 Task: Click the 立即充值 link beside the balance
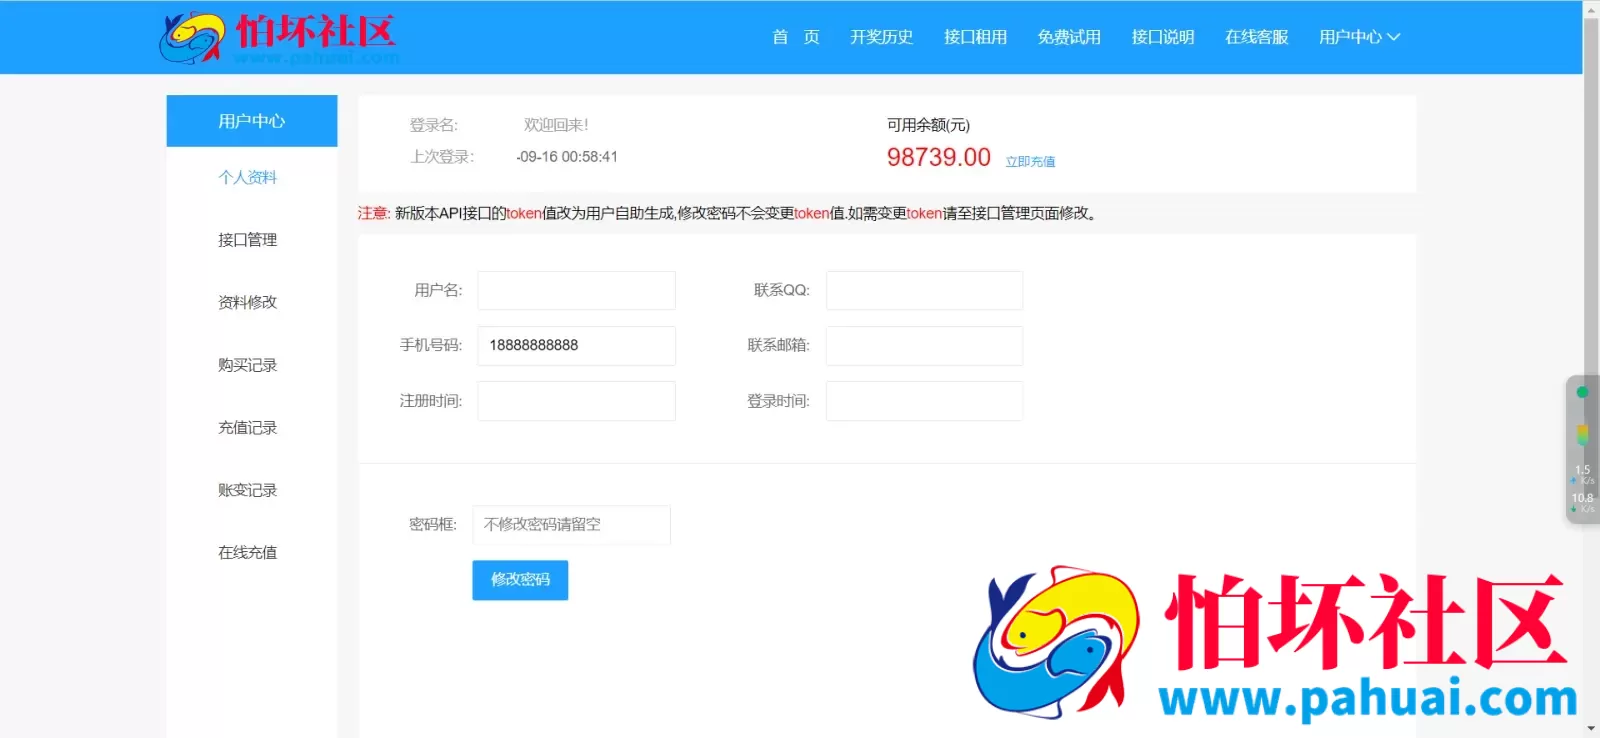click(1030, 161)
